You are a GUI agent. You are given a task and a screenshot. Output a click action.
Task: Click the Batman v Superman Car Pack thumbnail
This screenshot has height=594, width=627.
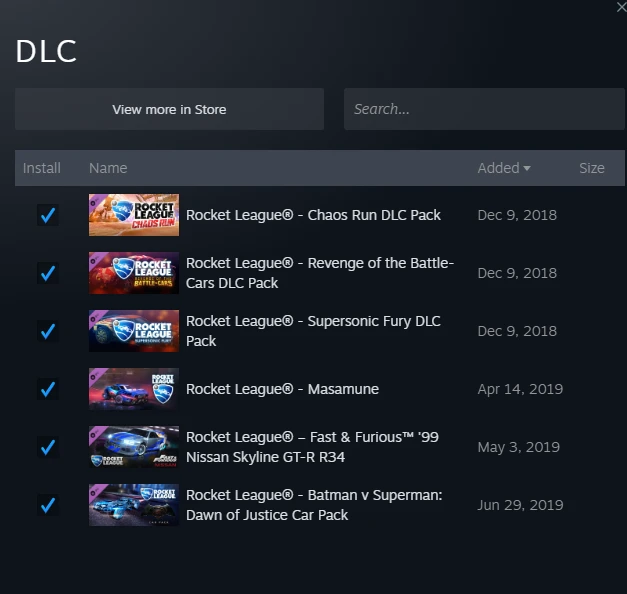[134, 505]
